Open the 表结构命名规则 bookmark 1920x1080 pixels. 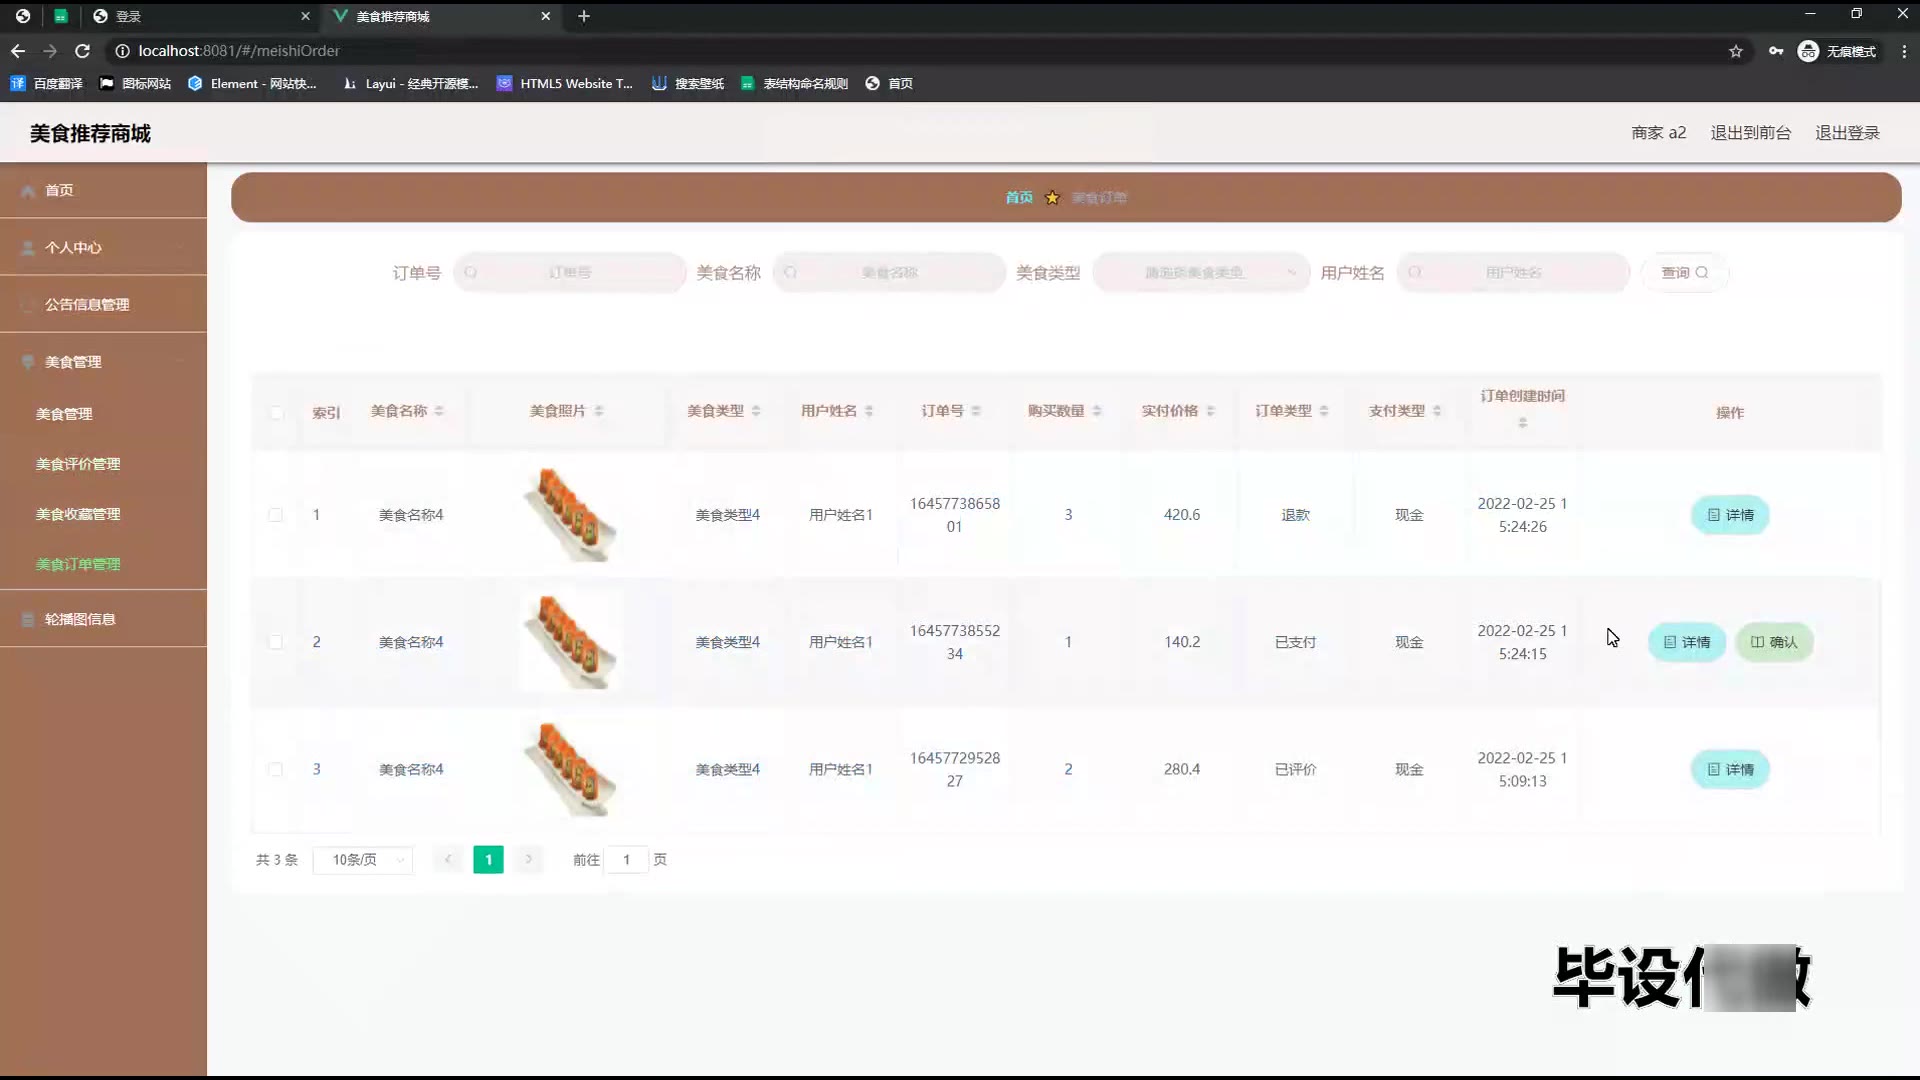click(x=795, y=83)
